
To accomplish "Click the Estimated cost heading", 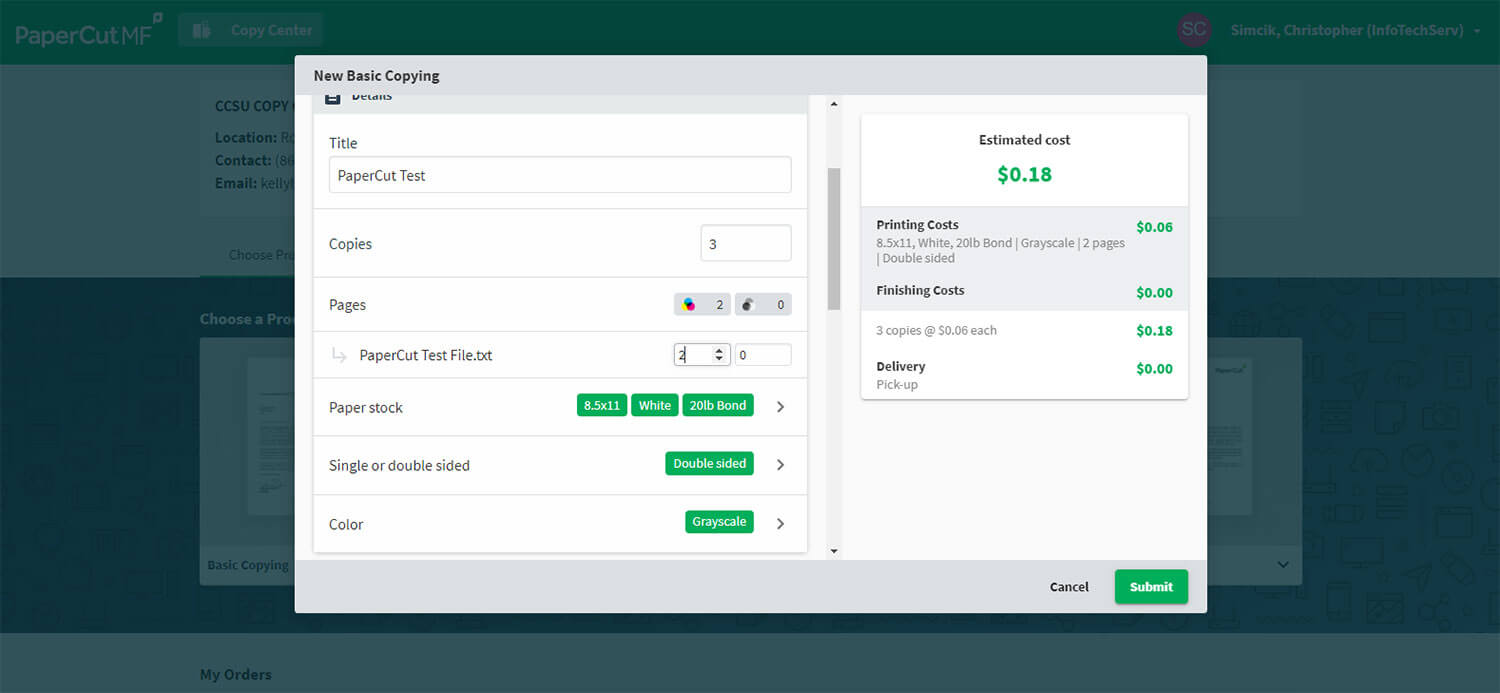I will 1024,140.
